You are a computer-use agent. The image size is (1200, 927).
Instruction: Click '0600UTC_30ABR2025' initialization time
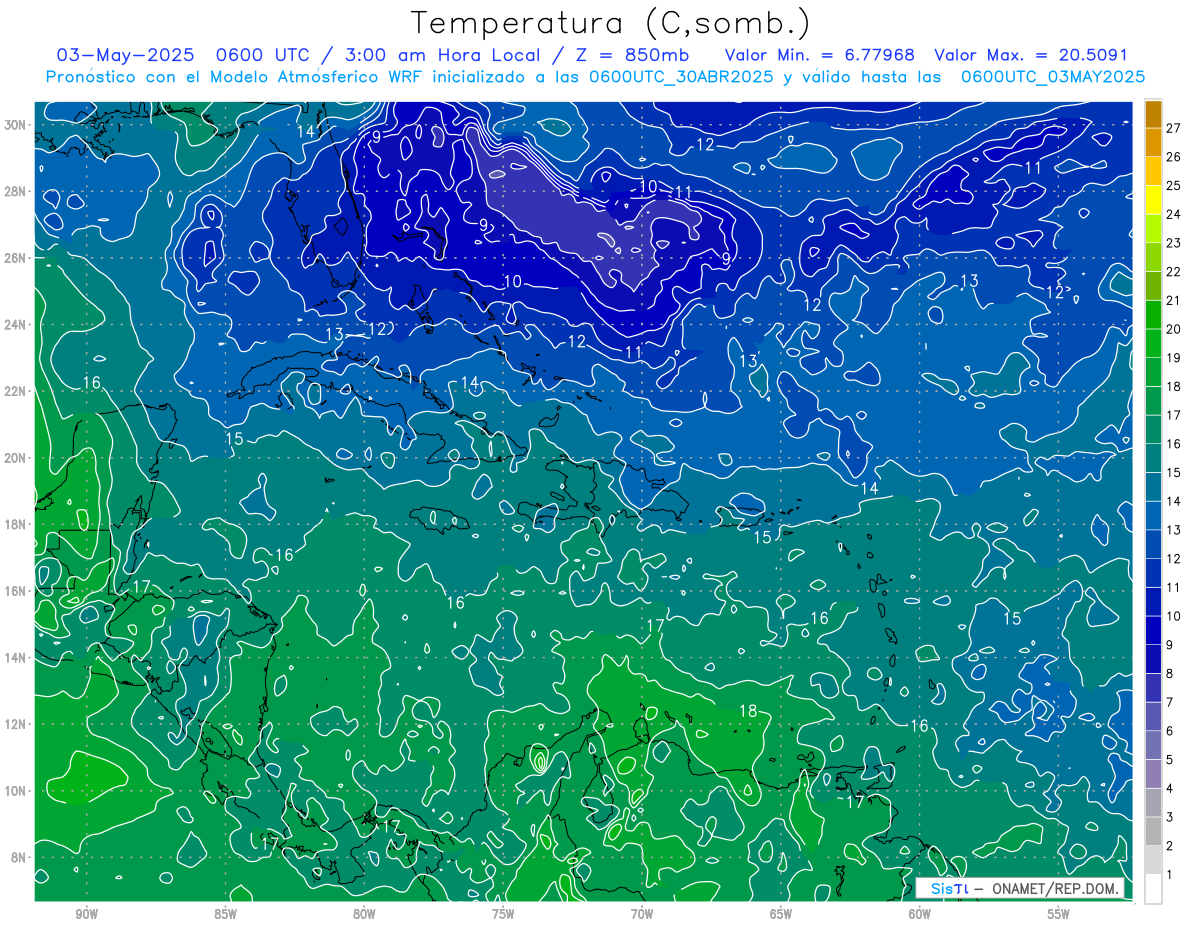coord(680,76)
